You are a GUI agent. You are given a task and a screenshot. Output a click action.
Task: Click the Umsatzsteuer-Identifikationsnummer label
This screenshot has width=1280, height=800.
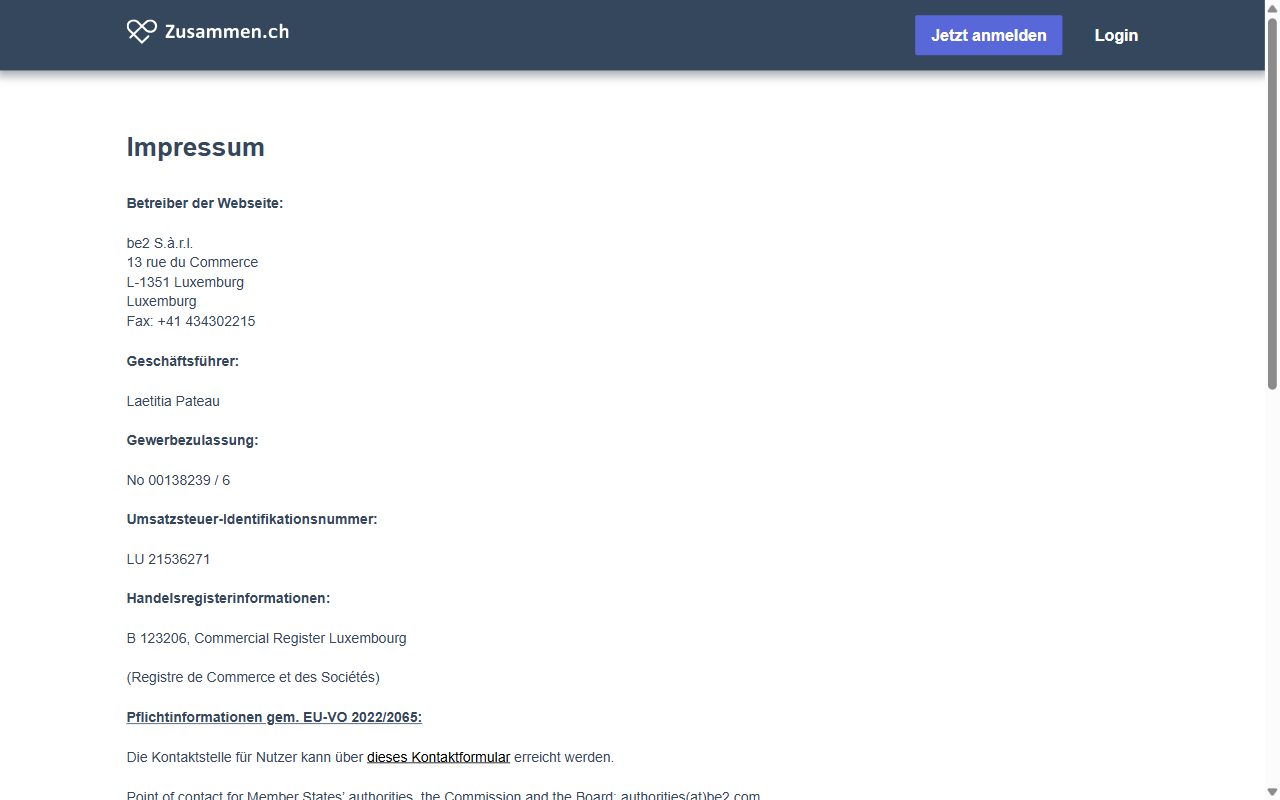point(252,519)
